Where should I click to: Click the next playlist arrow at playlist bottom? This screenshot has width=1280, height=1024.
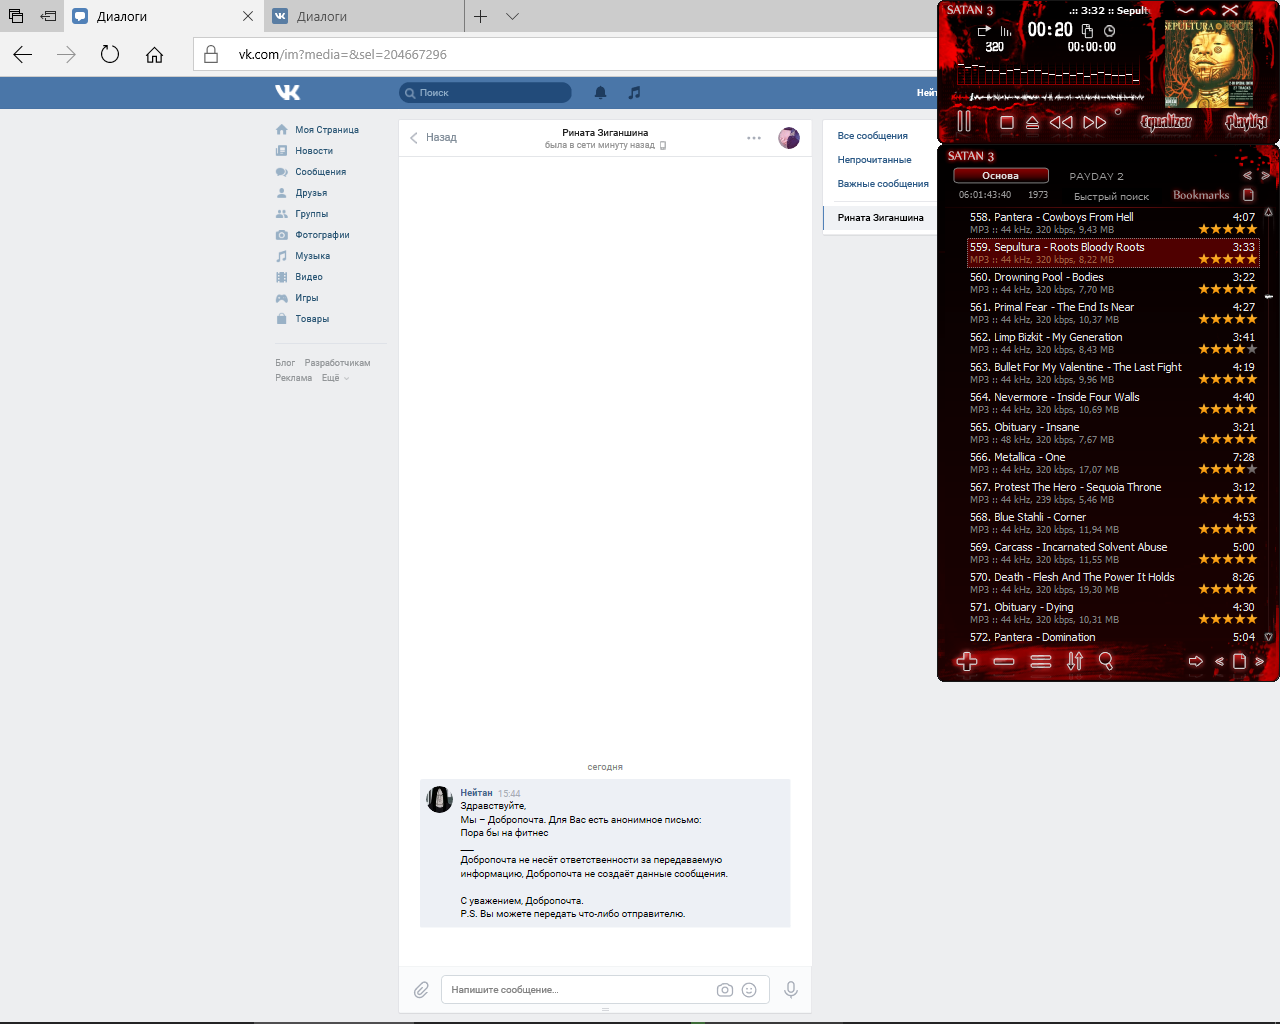[x=1259, y=661]
